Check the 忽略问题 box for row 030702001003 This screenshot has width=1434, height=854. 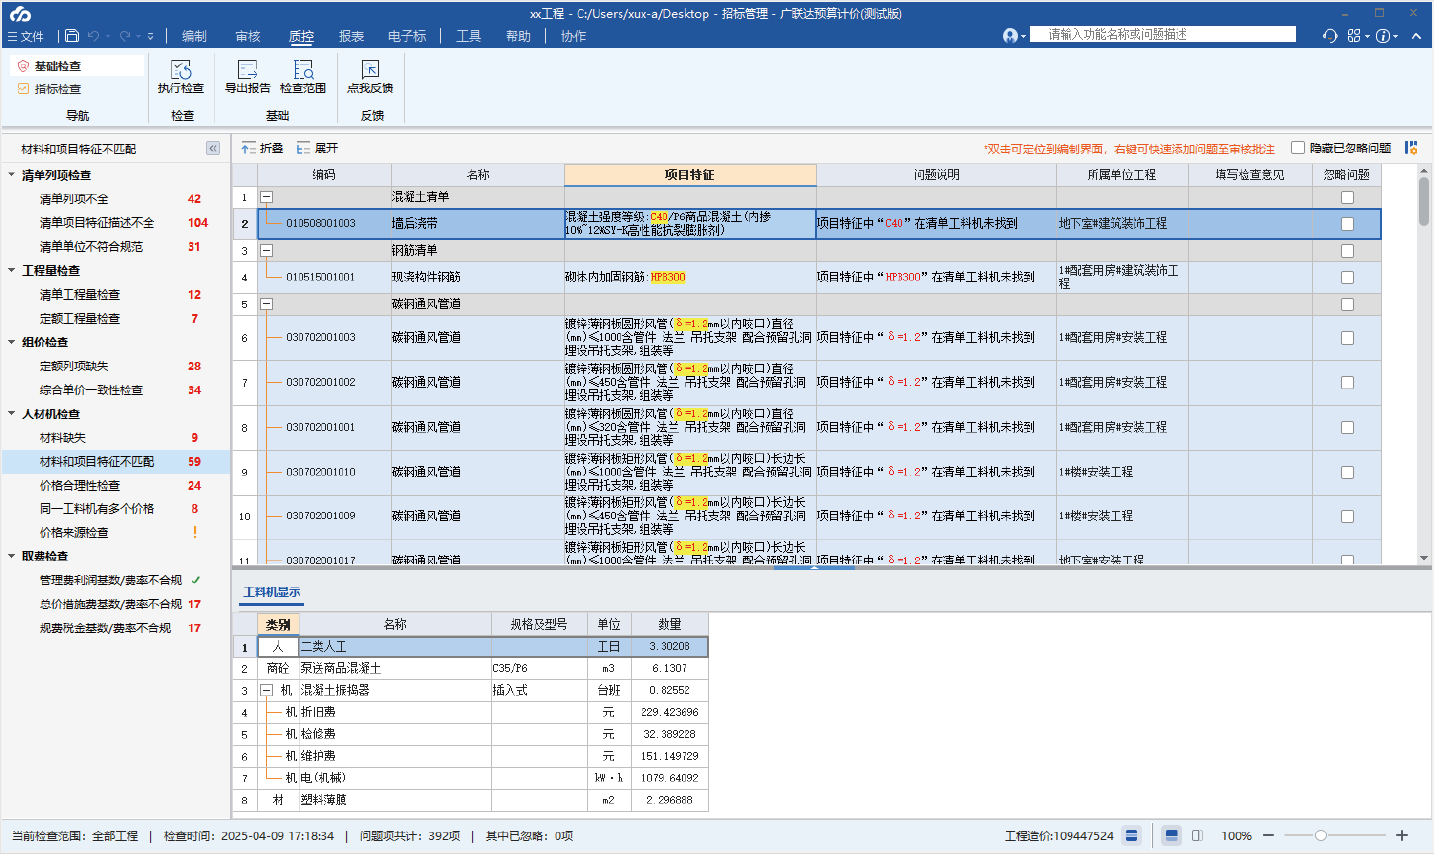[x=1347, y=338]
